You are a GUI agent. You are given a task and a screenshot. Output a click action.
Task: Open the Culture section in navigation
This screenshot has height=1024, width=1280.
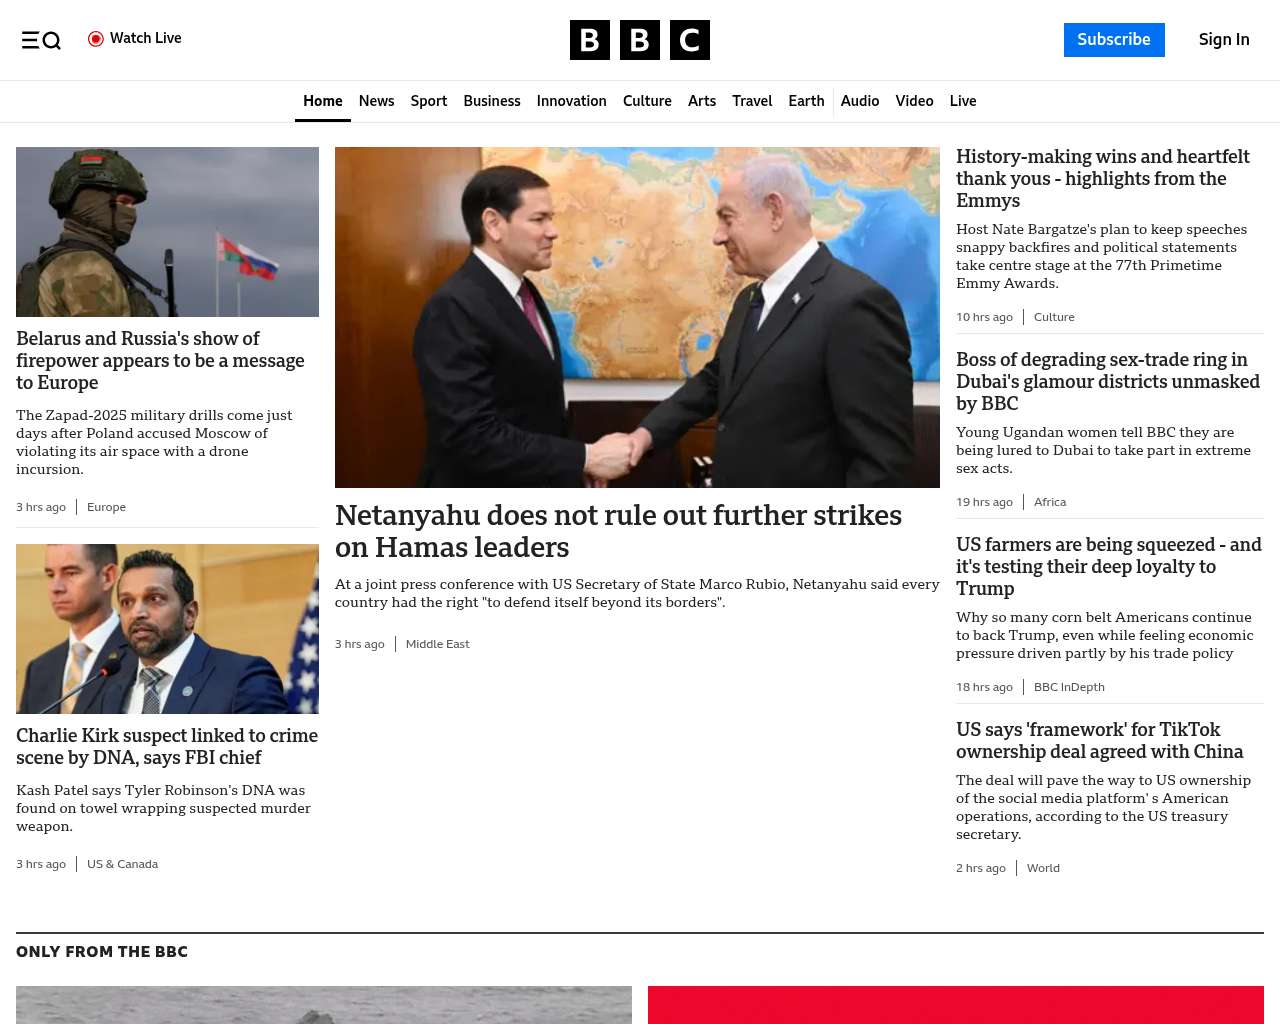647,101
